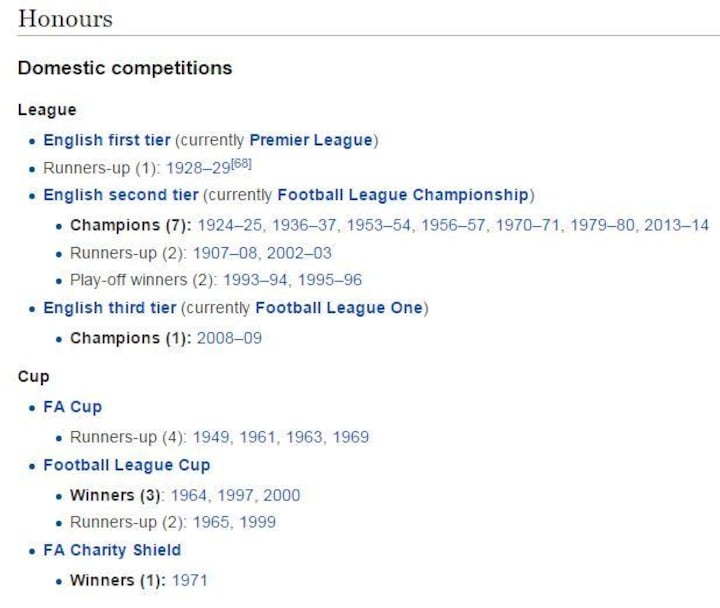Viewport: 720px width, 608px height.
Task: Click the FA Cup link
Action: pyautogui.click(x=72, y=407)
